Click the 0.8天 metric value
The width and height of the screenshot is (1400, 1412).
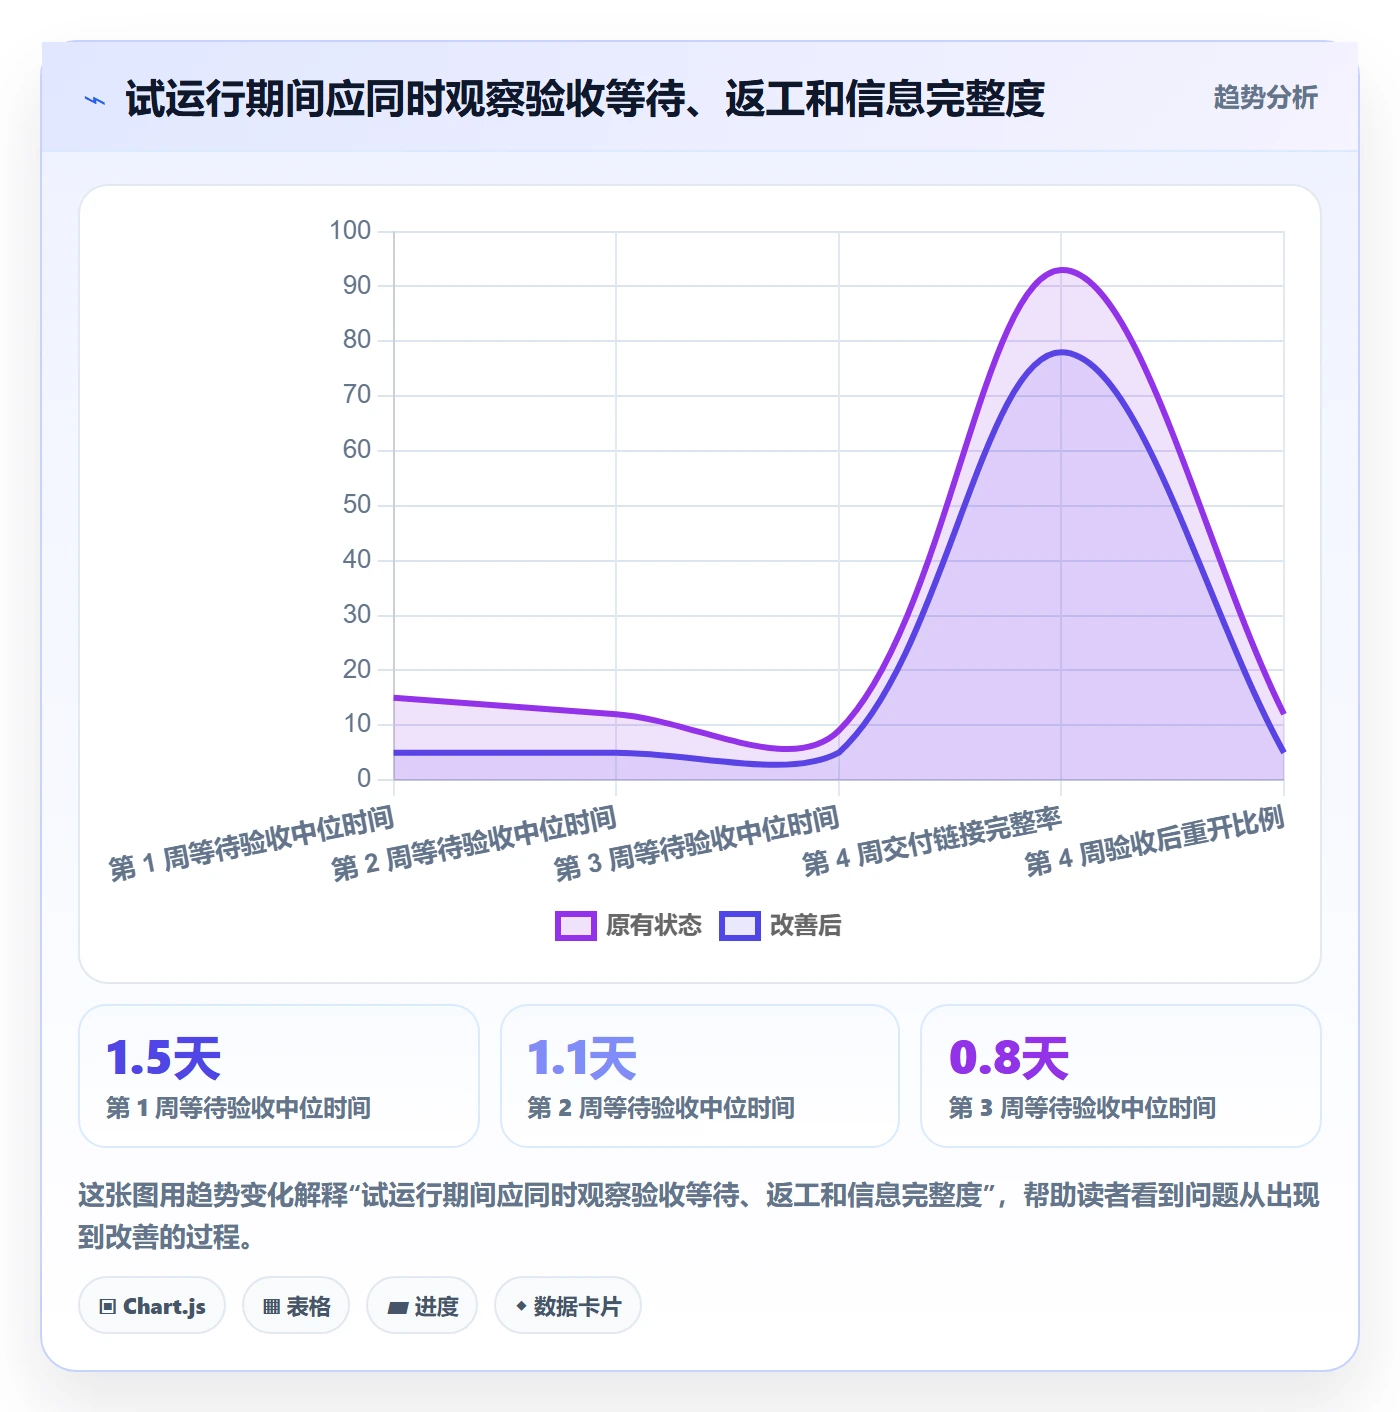pyautogui.click(x=1008, y=1058)
